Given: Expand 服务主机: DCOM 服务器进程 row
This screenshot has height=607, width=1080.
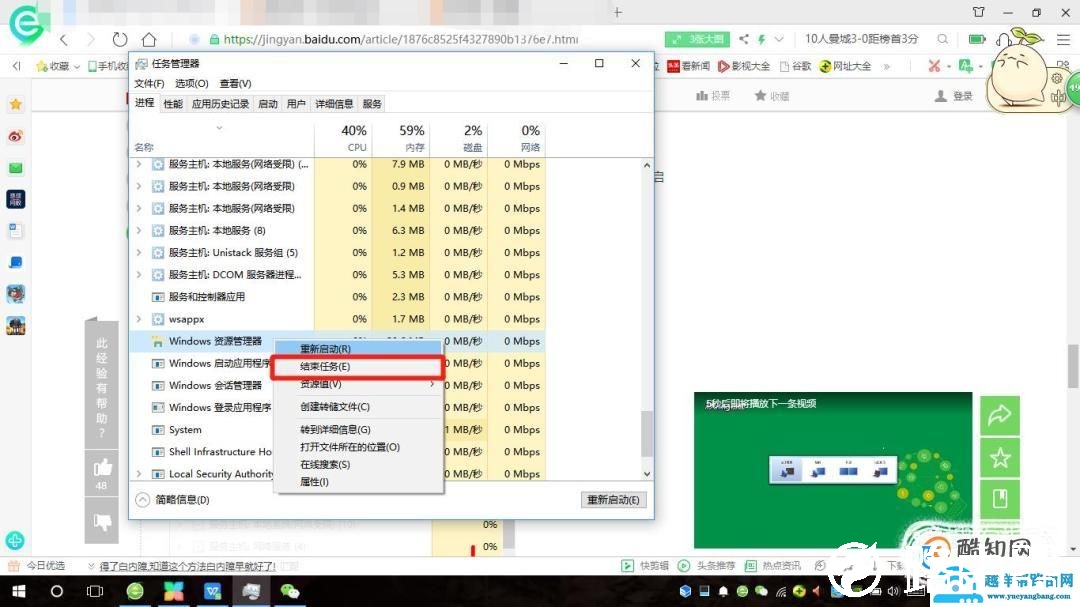Looking at the screenshot, I should click(x=139, y=274).
